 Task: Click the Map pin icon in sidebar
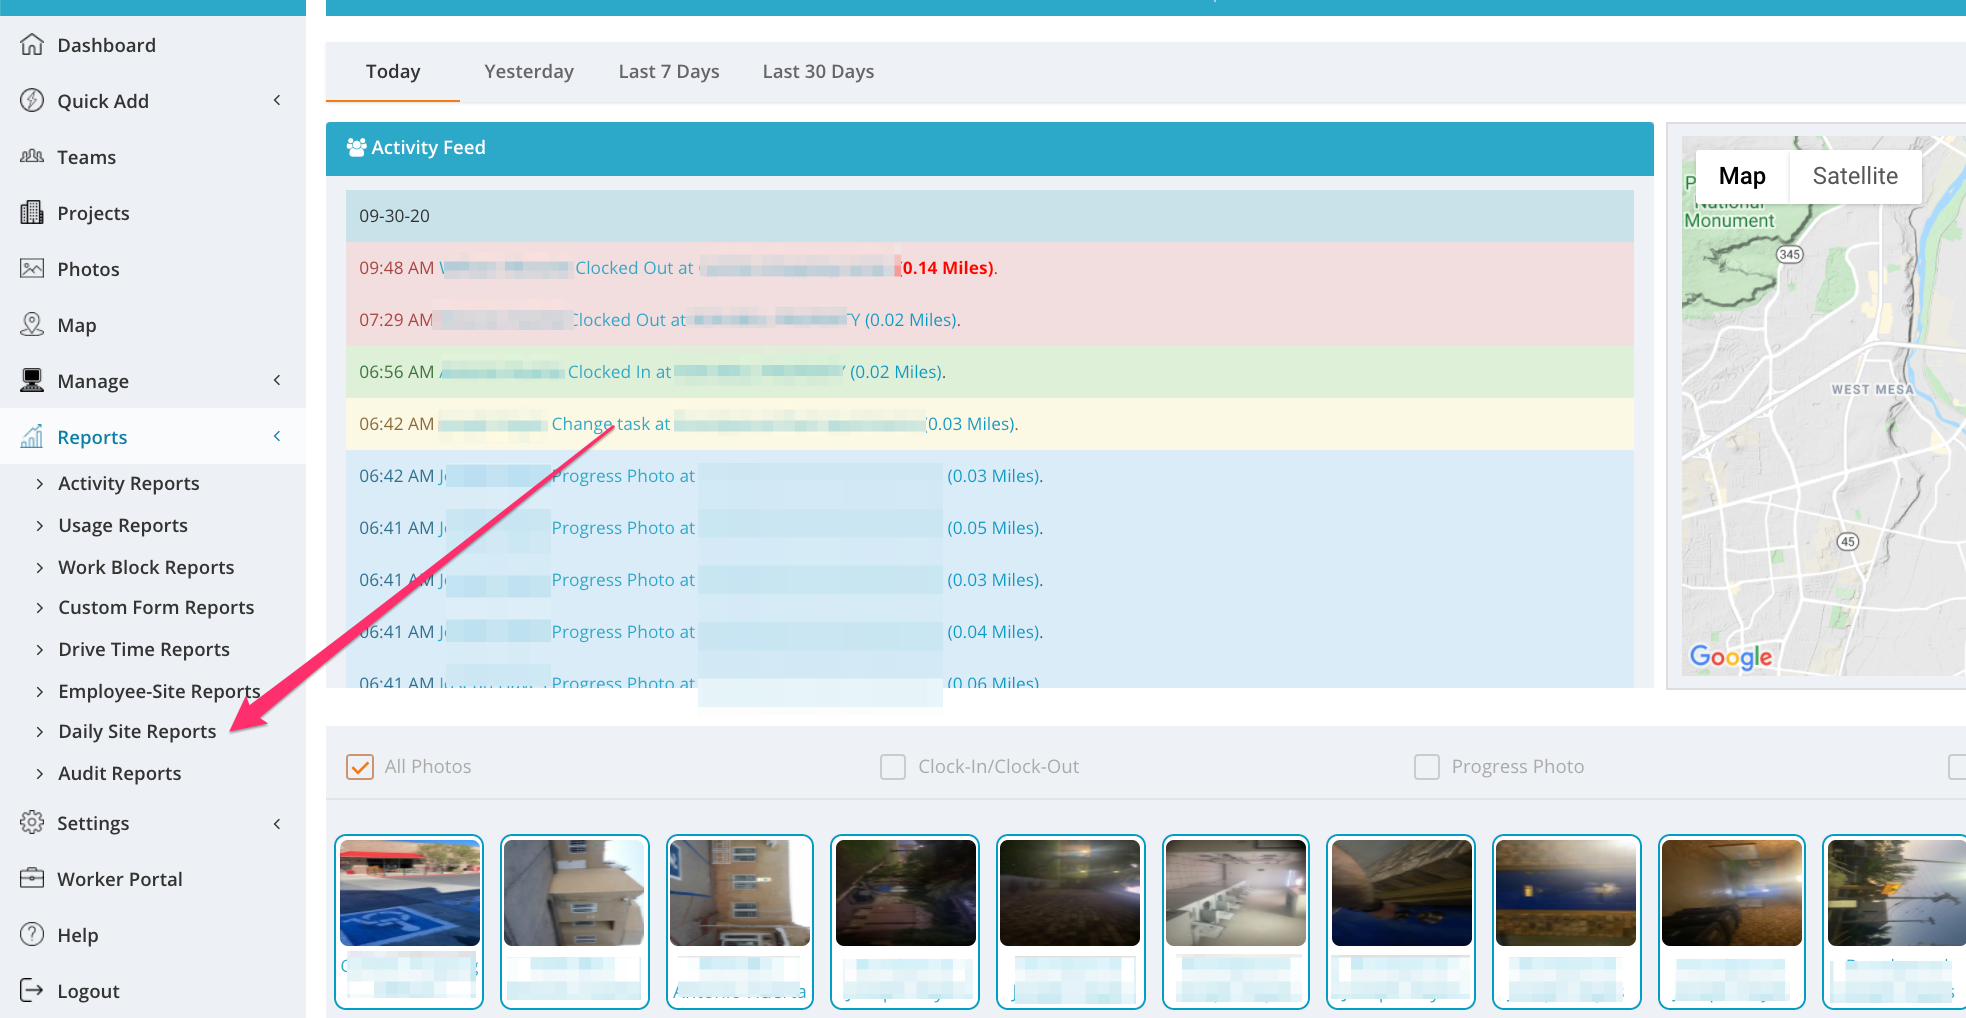(x=32, y=325)
